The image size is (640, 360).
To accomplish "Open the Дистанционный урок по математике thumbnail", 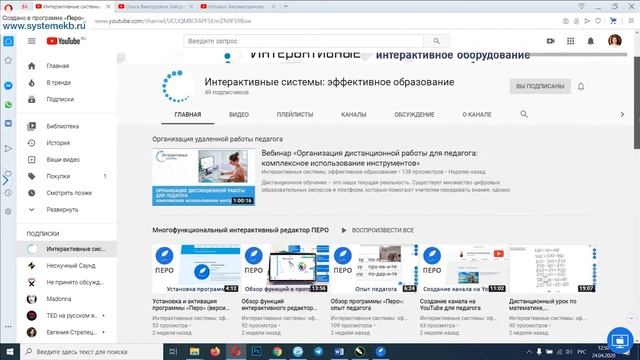I will tap(552, 269).
